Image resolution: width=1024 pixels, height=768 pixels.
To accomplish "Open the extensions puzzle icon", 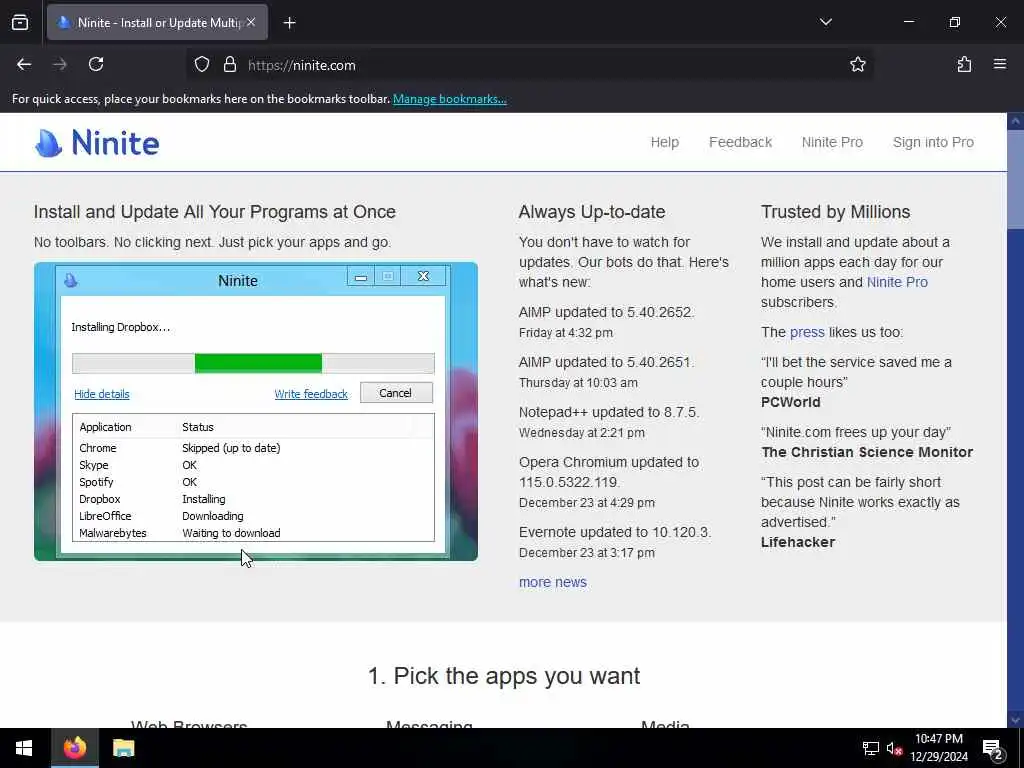I will (964, 65).
